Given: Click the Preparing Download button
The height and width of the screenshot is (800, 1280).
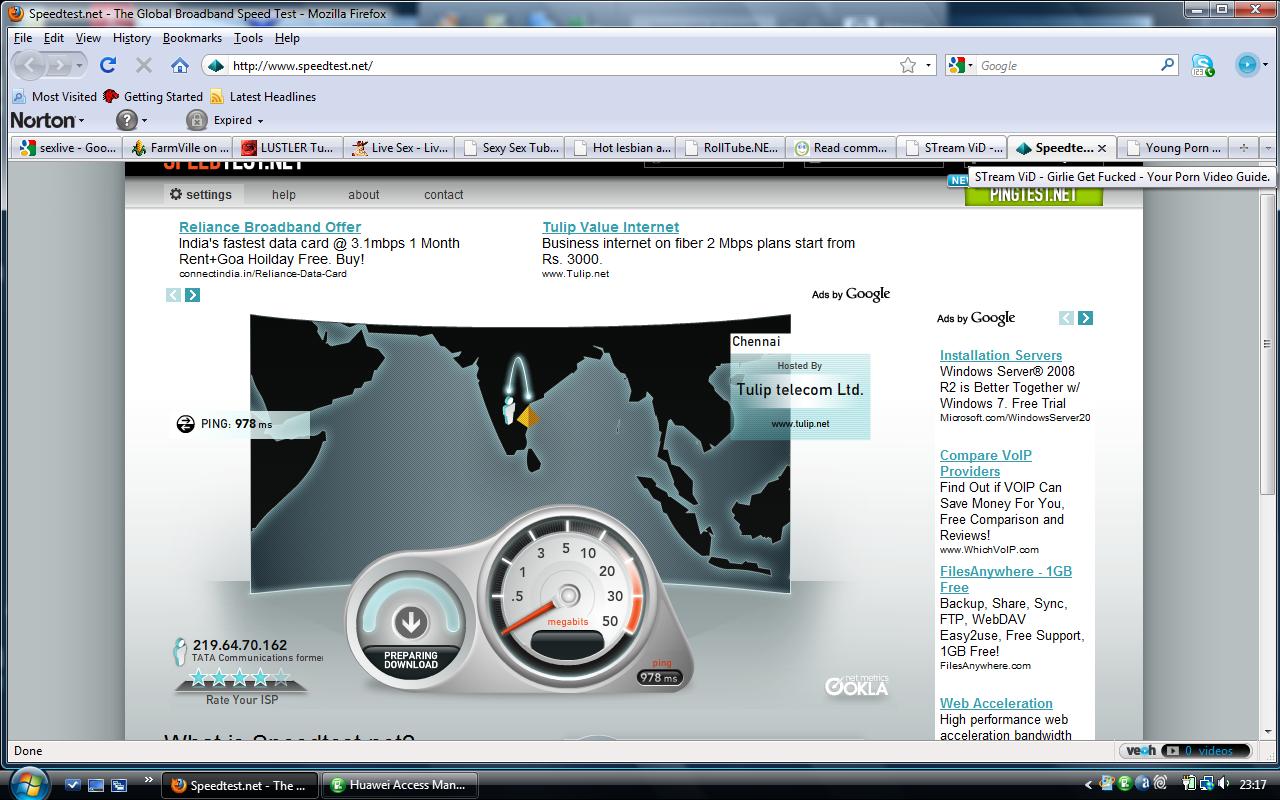Looking at the screenshot, I should [411, 623].
